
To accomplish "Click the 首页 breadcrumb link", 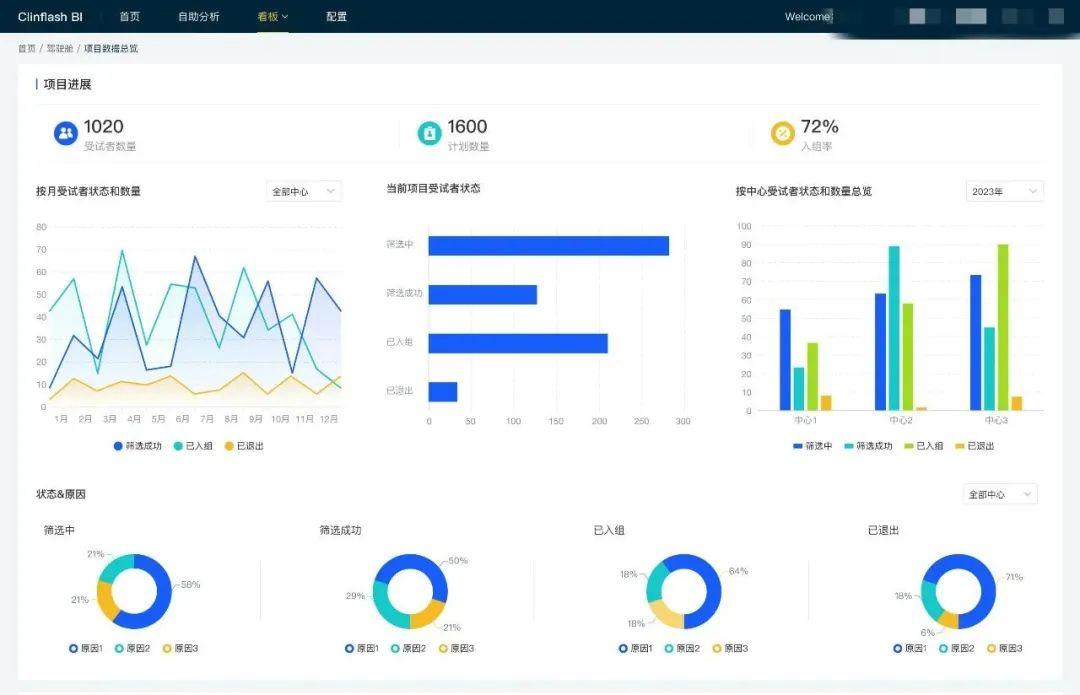I will pos(27,48).
